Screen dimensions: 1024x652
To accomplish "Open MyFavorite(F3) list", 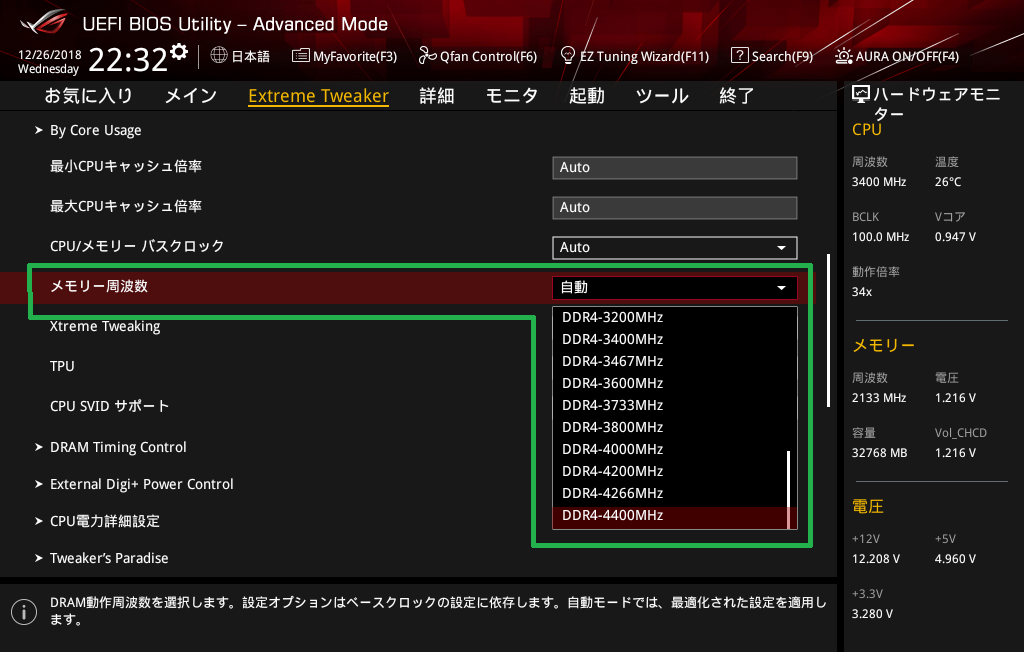I will click(344, 56).
